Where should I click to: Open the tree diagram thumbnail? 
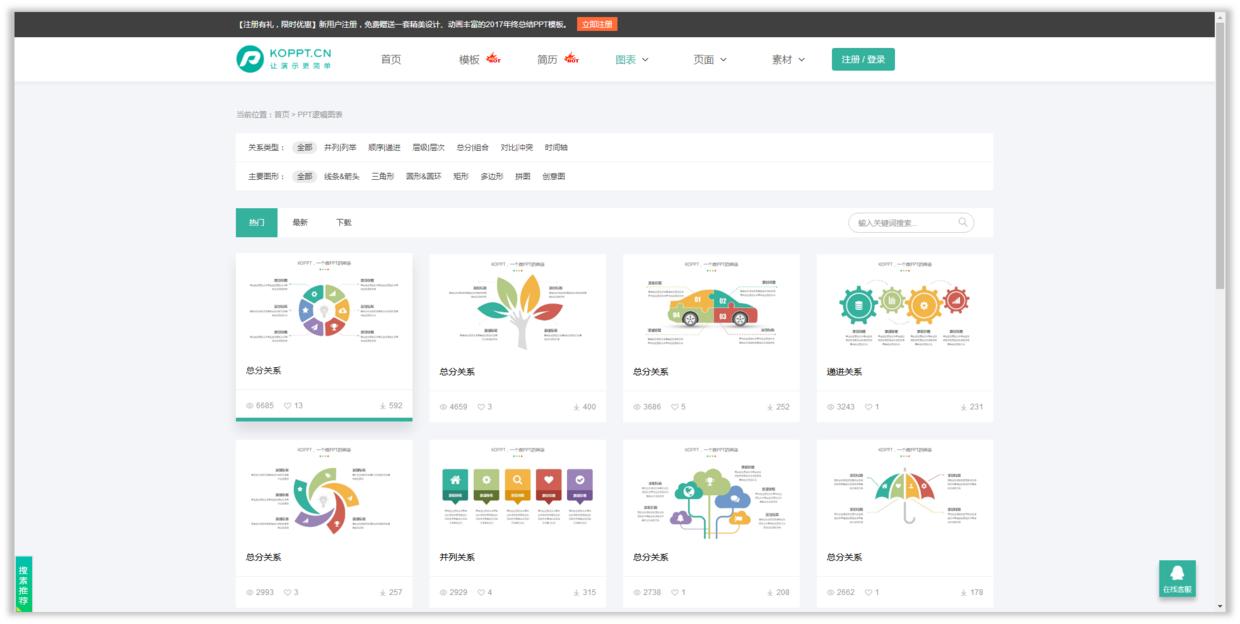518,305
